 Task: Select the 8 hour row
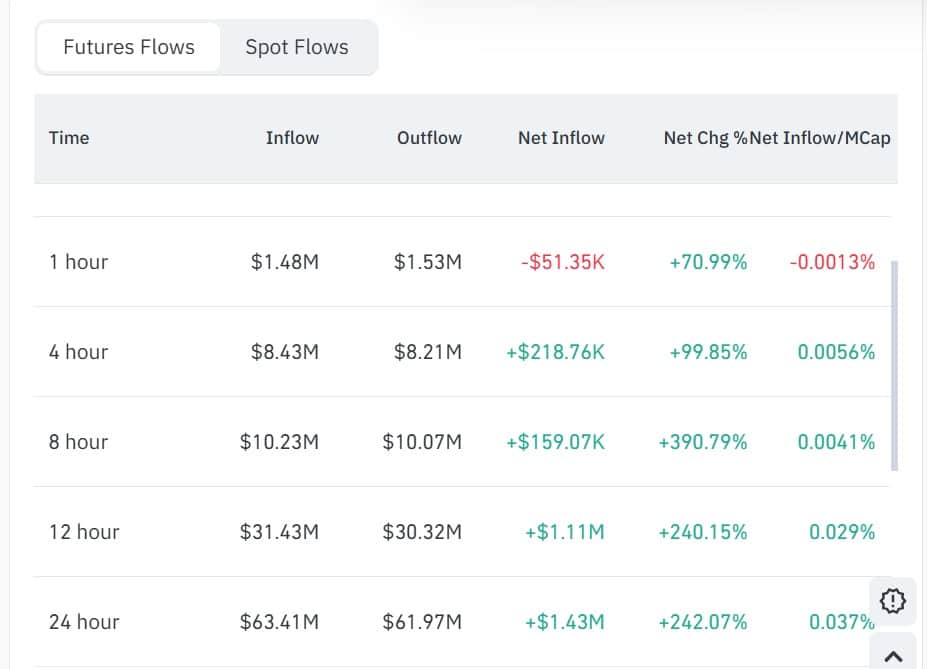(78, 441)
